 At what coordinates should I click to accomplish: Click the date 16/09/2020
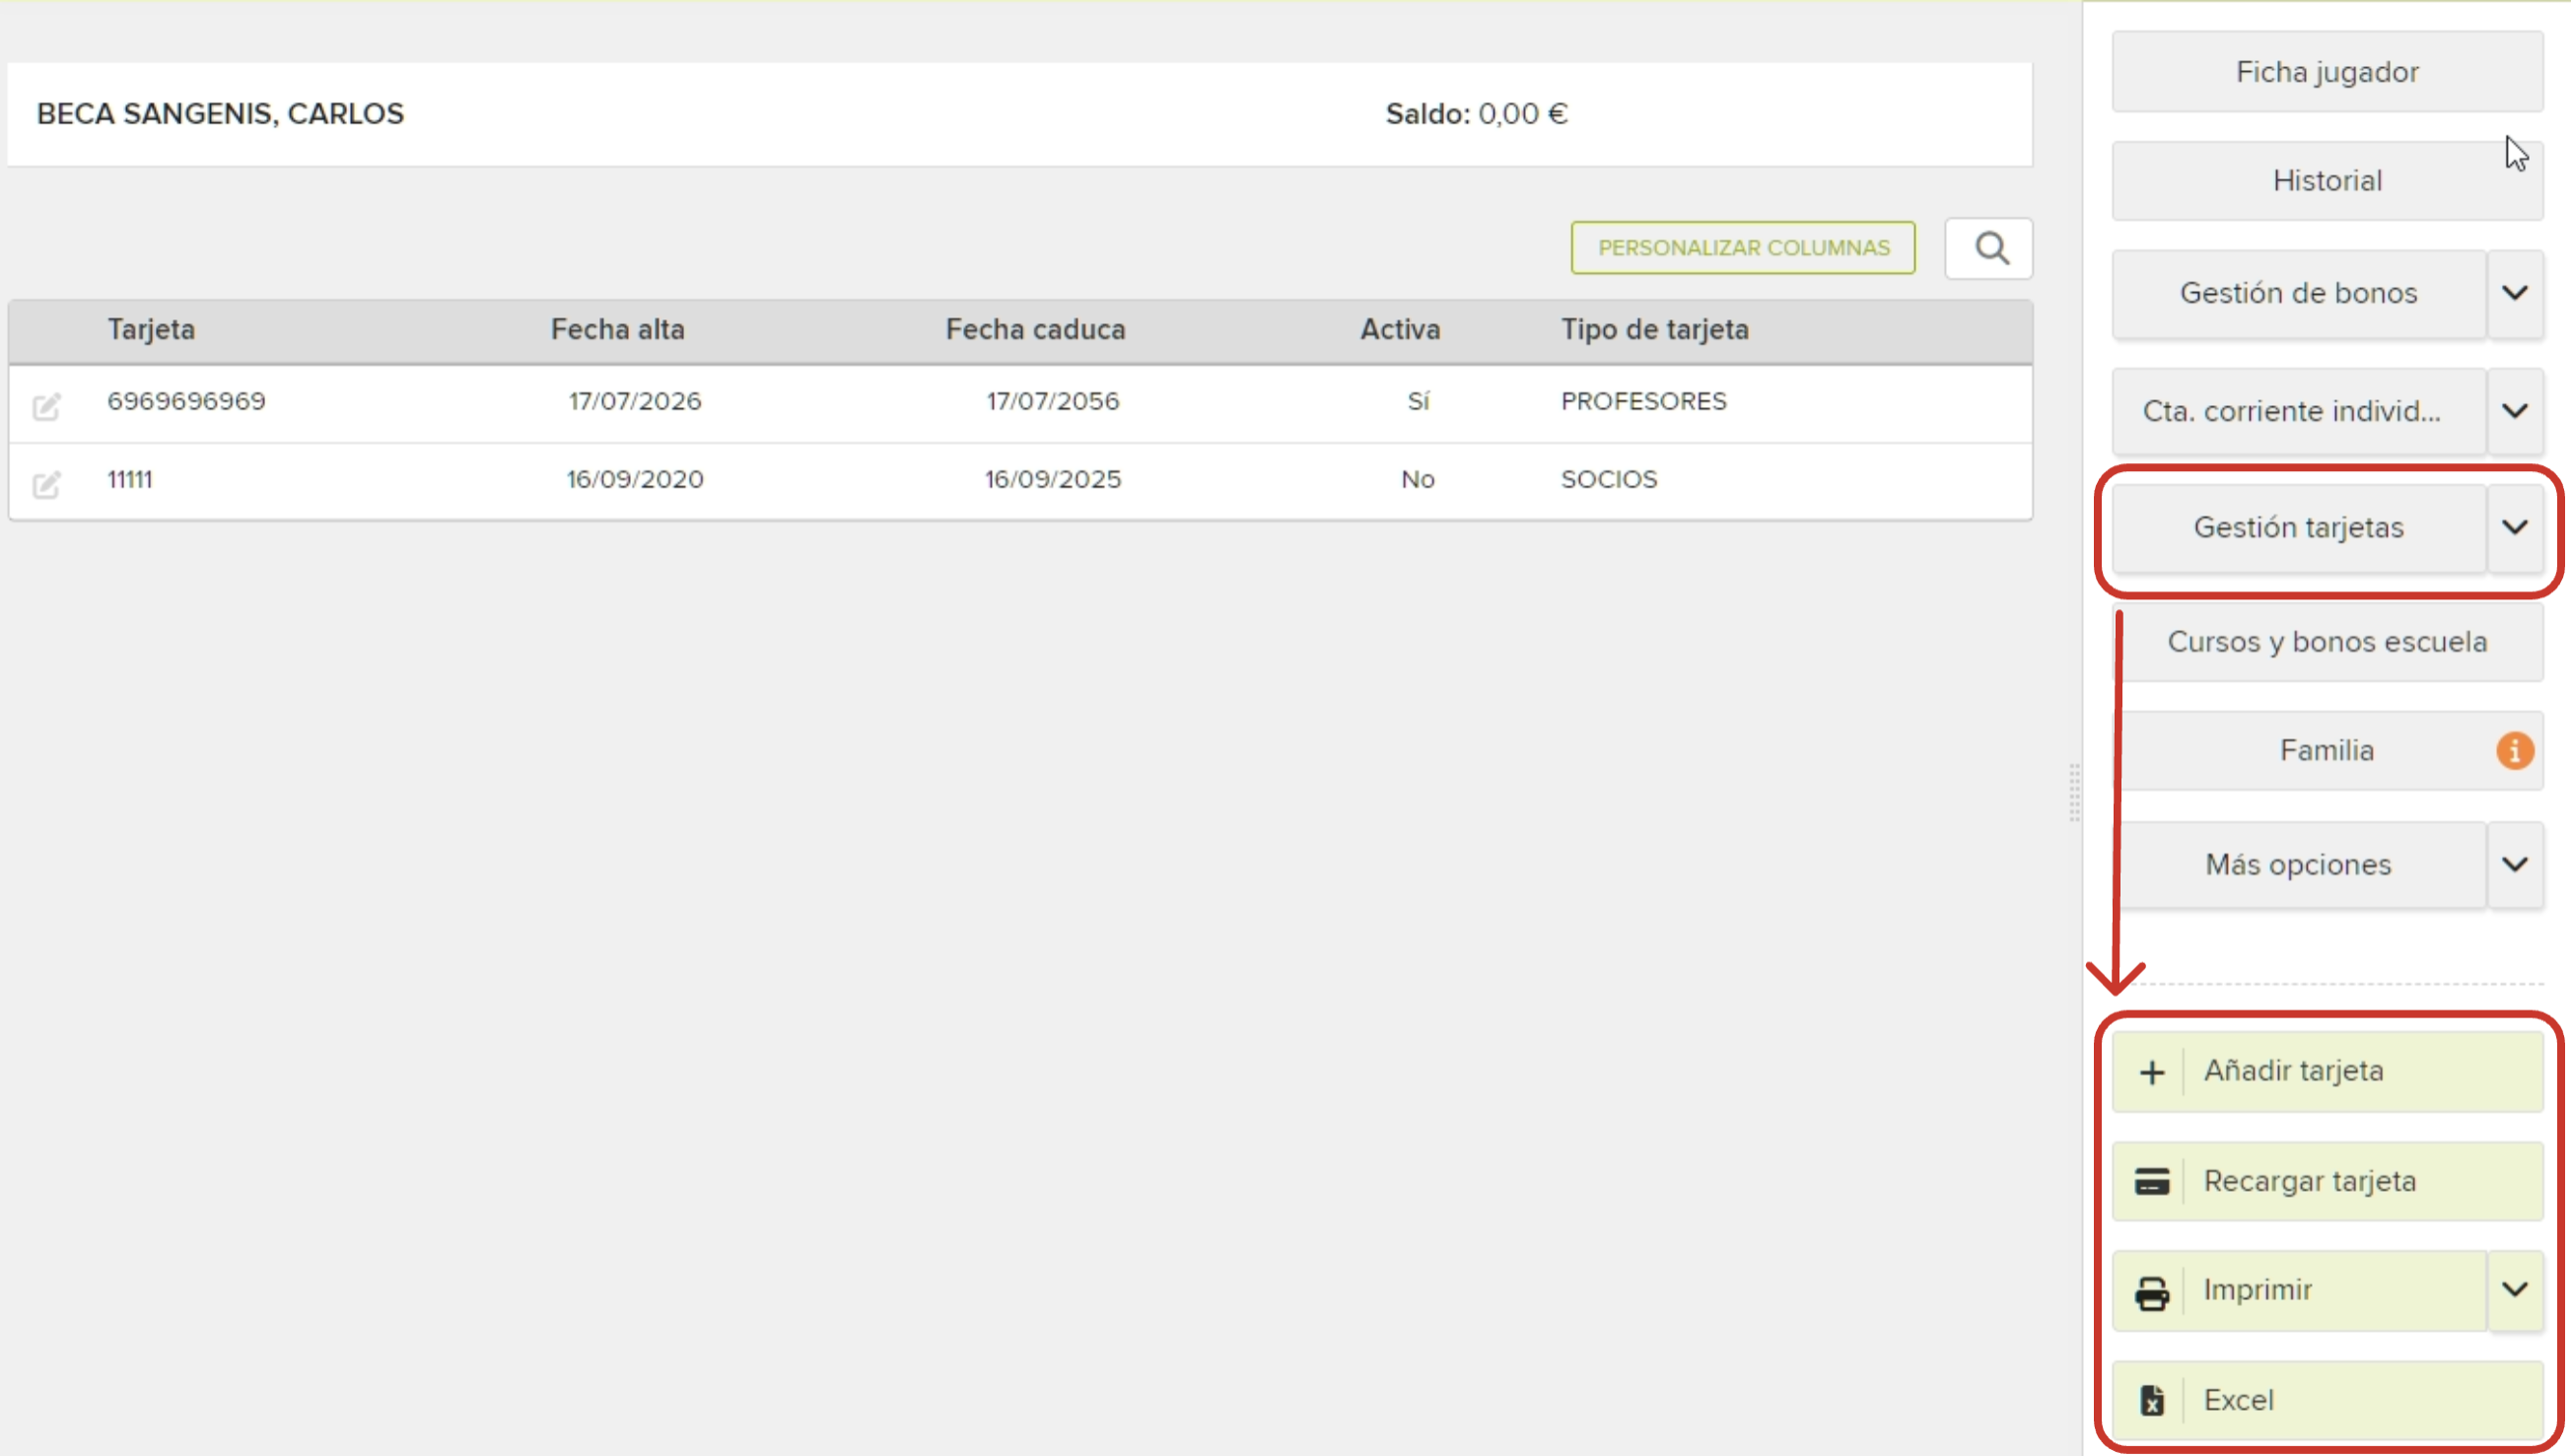point(635,479)
